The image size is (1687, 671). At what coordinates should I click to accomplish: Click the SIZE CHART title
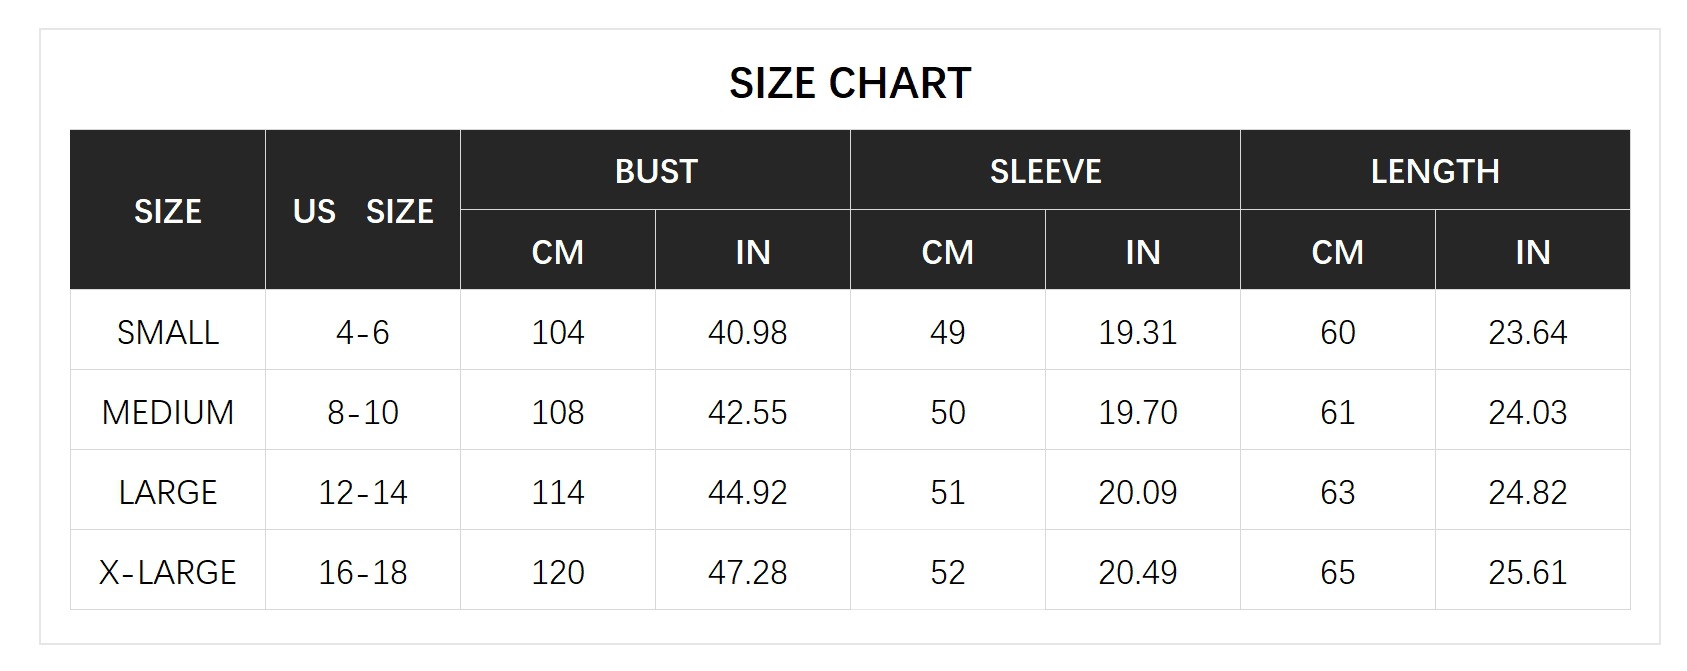(850, 83)
